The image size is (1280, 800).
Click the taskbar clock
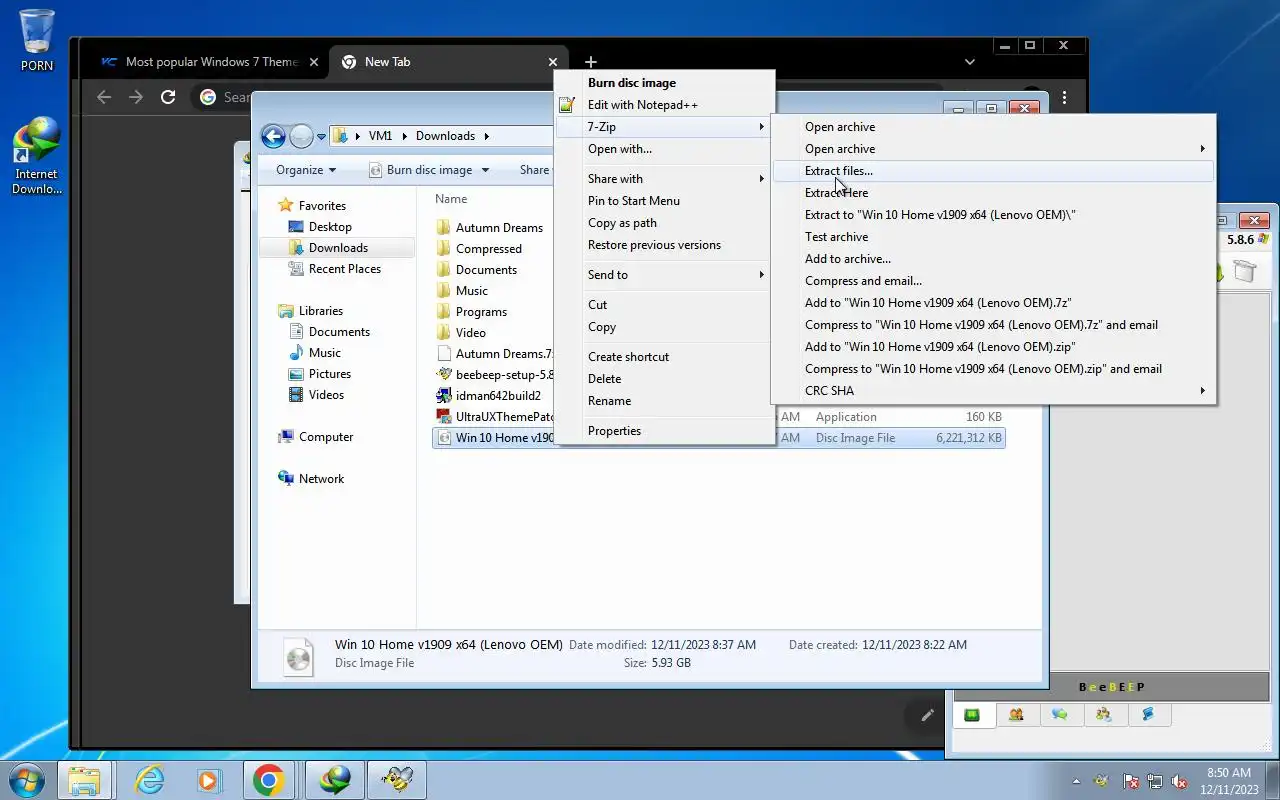pyautogui.click(x=1229, y=781)
